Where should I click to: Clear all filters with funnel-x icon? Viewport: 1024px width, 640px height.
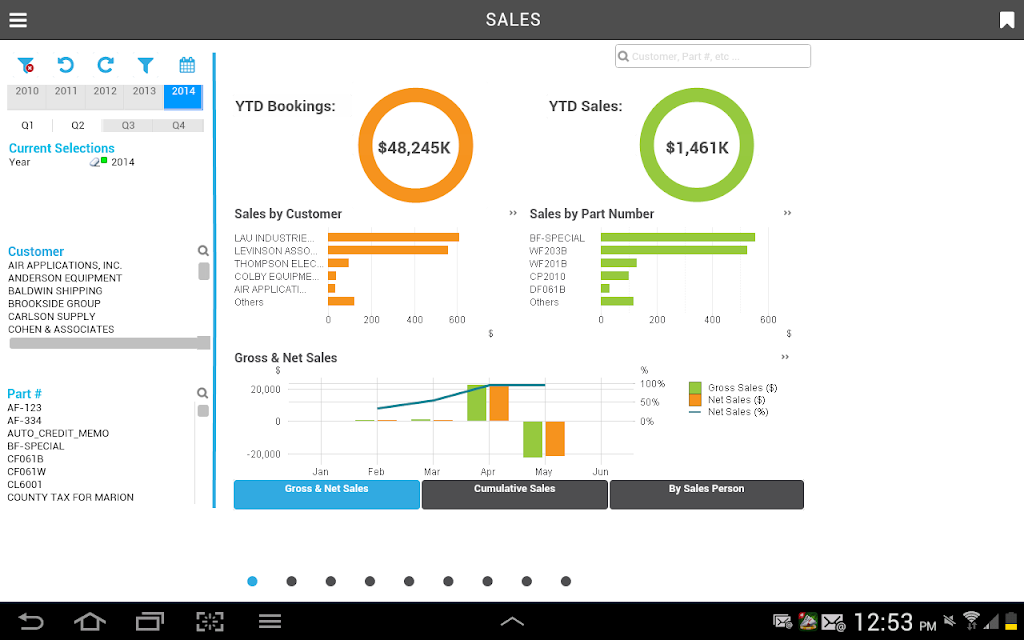[26, 65]
